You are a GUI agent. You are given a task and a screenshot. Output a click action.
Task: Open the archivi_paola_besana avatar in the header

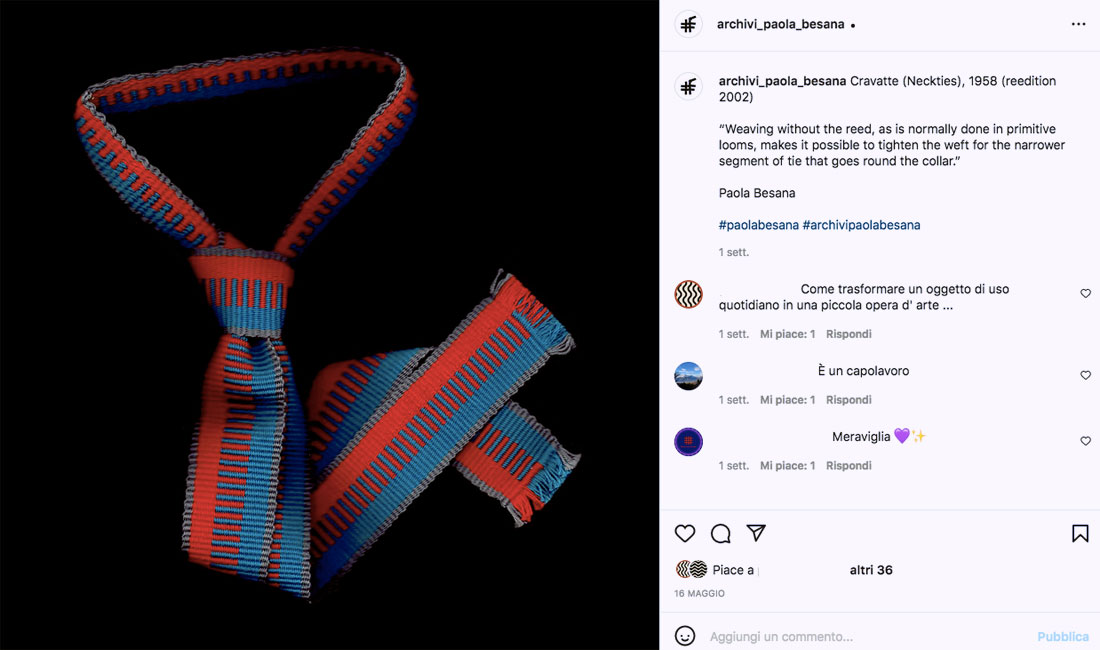[688, 25]
